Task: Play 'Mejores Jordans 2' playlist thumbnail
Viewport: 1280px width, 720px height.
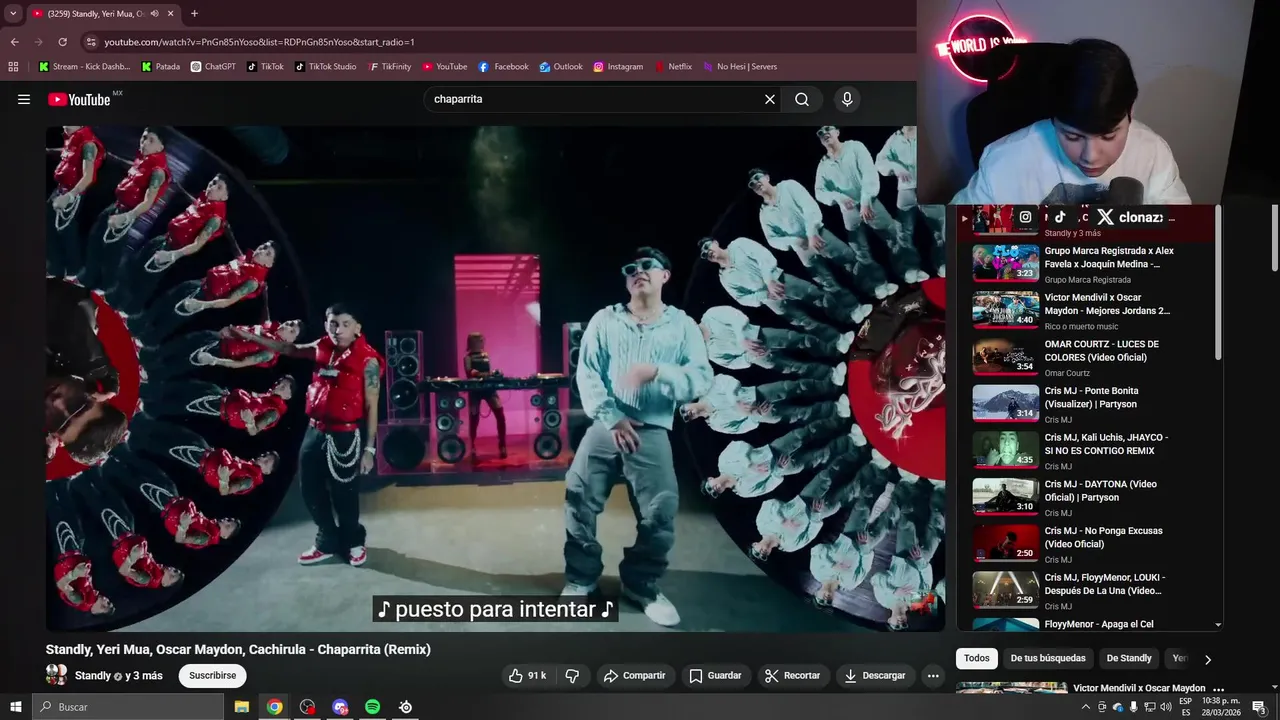Action: 1006,310
